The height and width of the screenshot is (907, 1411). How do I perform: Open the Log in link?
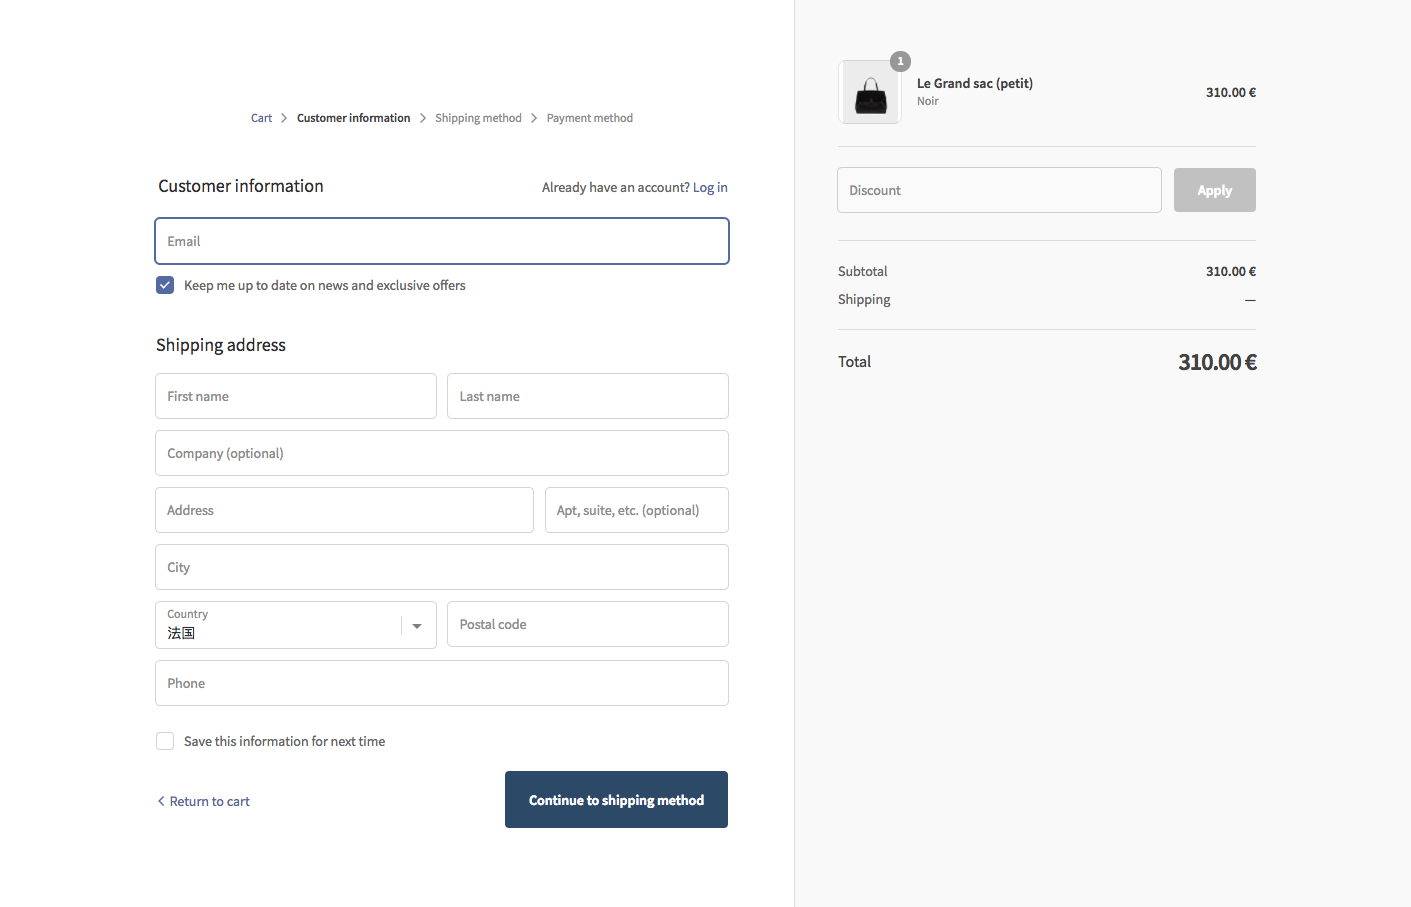click(x=710, y=187)
